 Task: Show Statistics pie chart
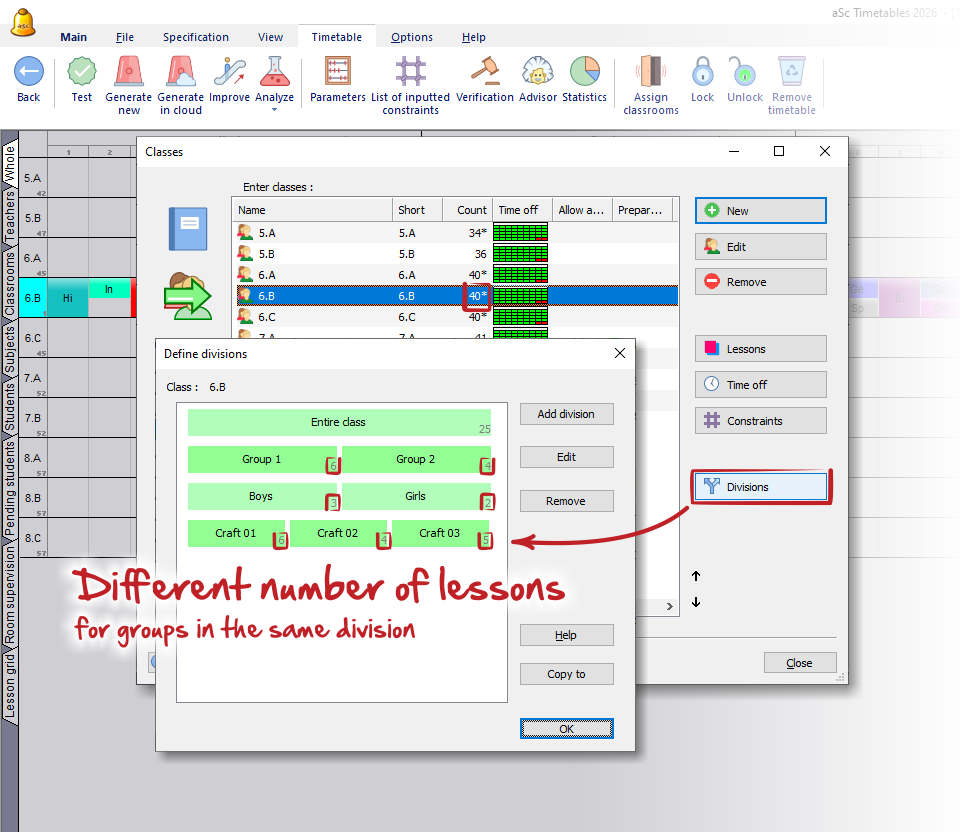[x=584, y=73]
